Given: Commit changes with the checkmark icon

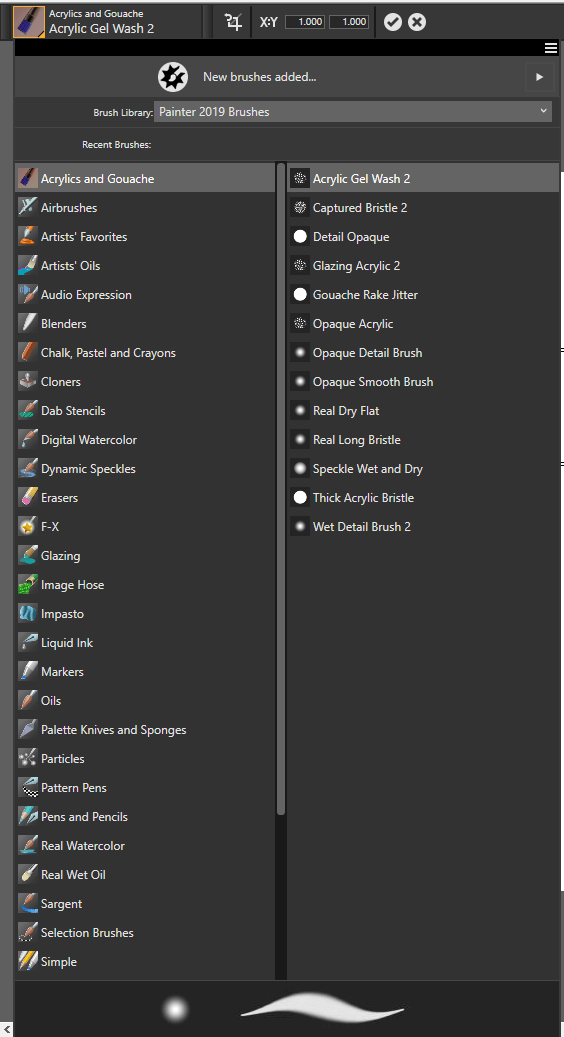Looking at the screenshot, I should [x=393, y=22].
